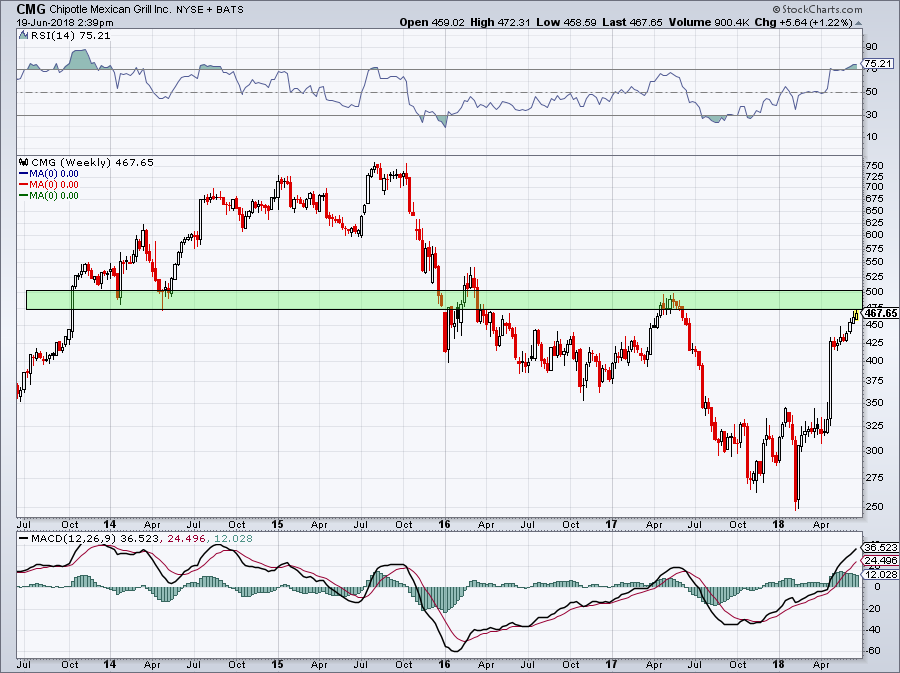Click the blue MA(0) 0.00 text
The height and width of the screenshot is (673, 900).
point(54,174)
